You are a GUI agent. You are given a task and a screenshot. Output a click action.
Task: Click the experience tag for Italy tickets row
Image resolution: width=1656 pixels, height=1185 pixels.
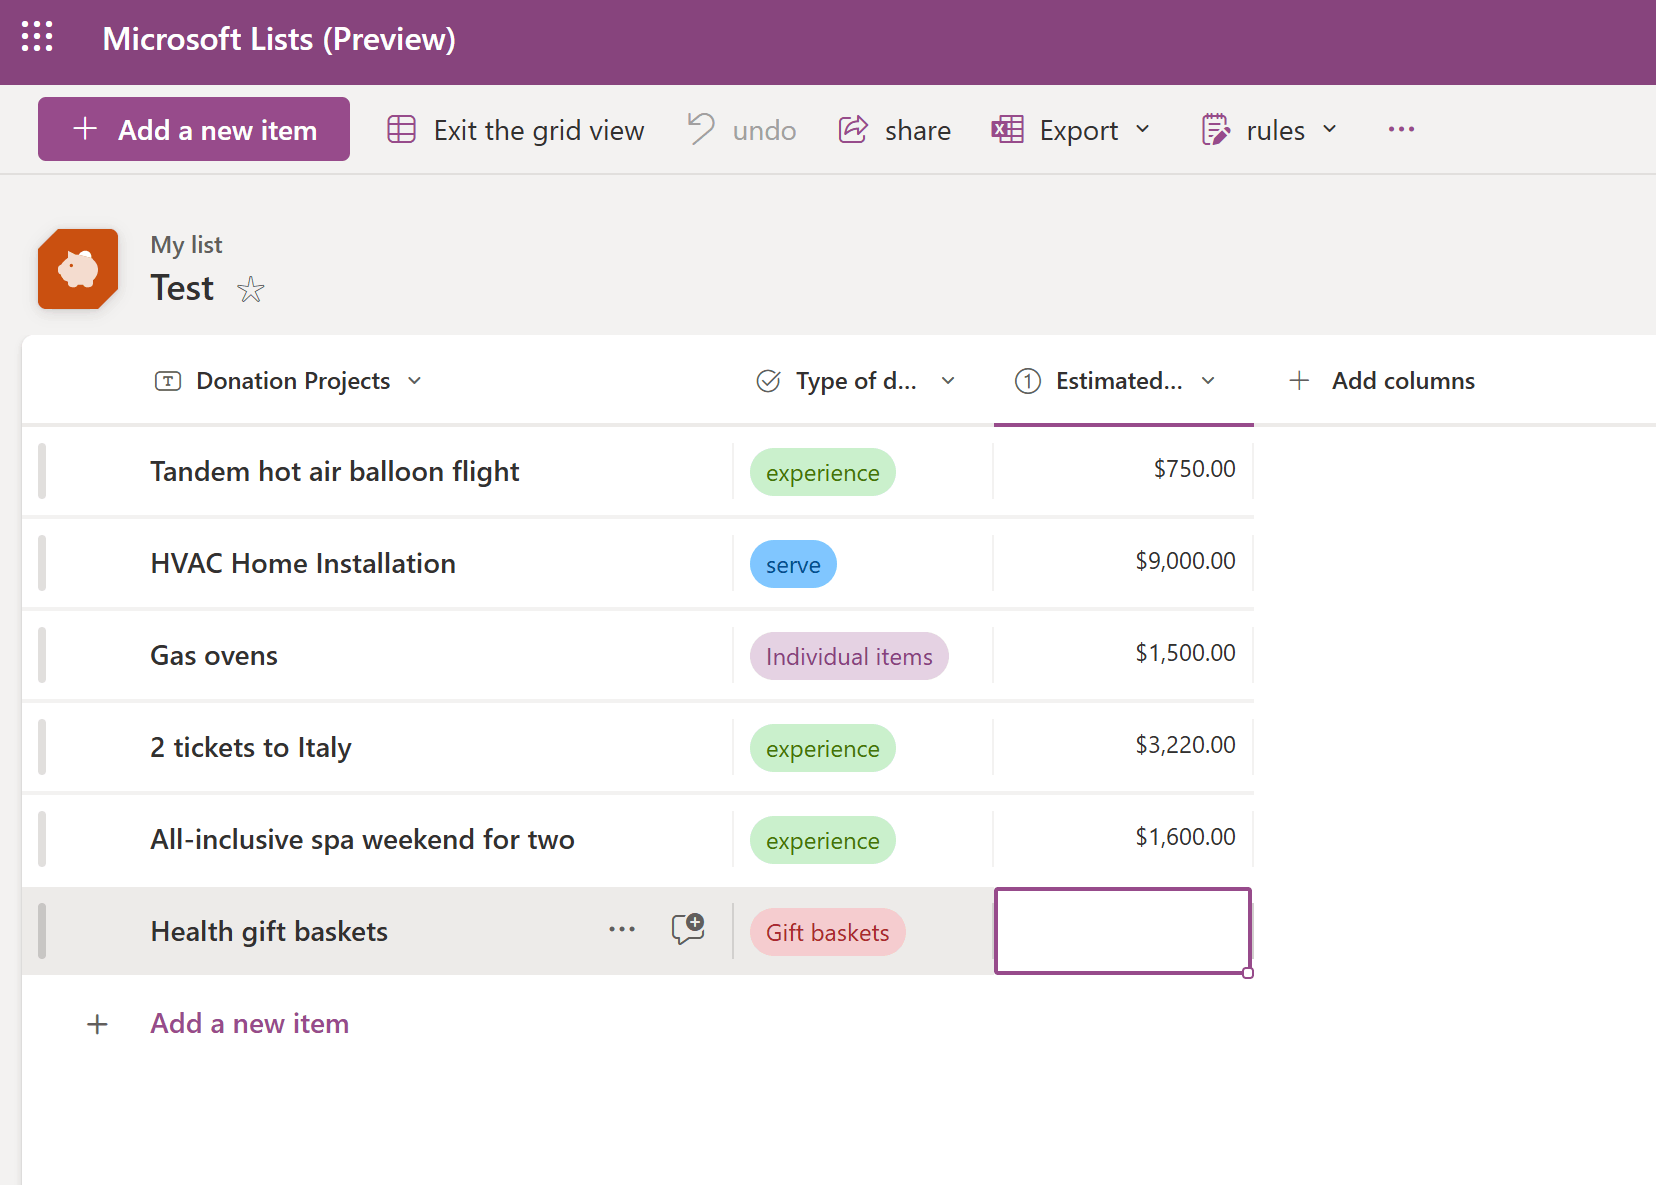(x=823, y=748)
